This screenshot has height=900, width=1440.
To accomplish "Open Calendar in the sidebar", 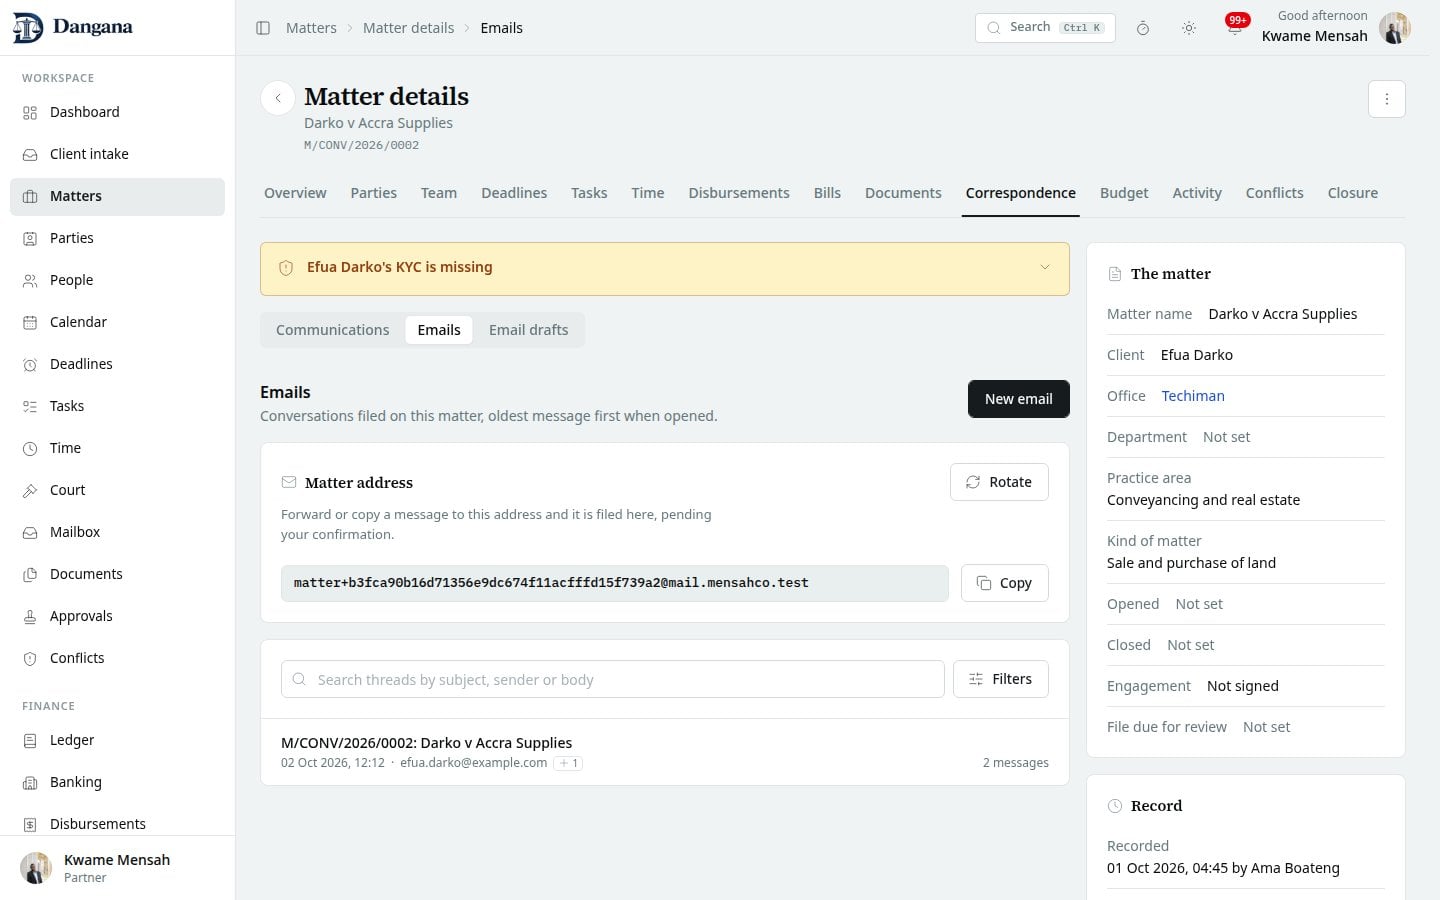I will click(x=117, y=322).
